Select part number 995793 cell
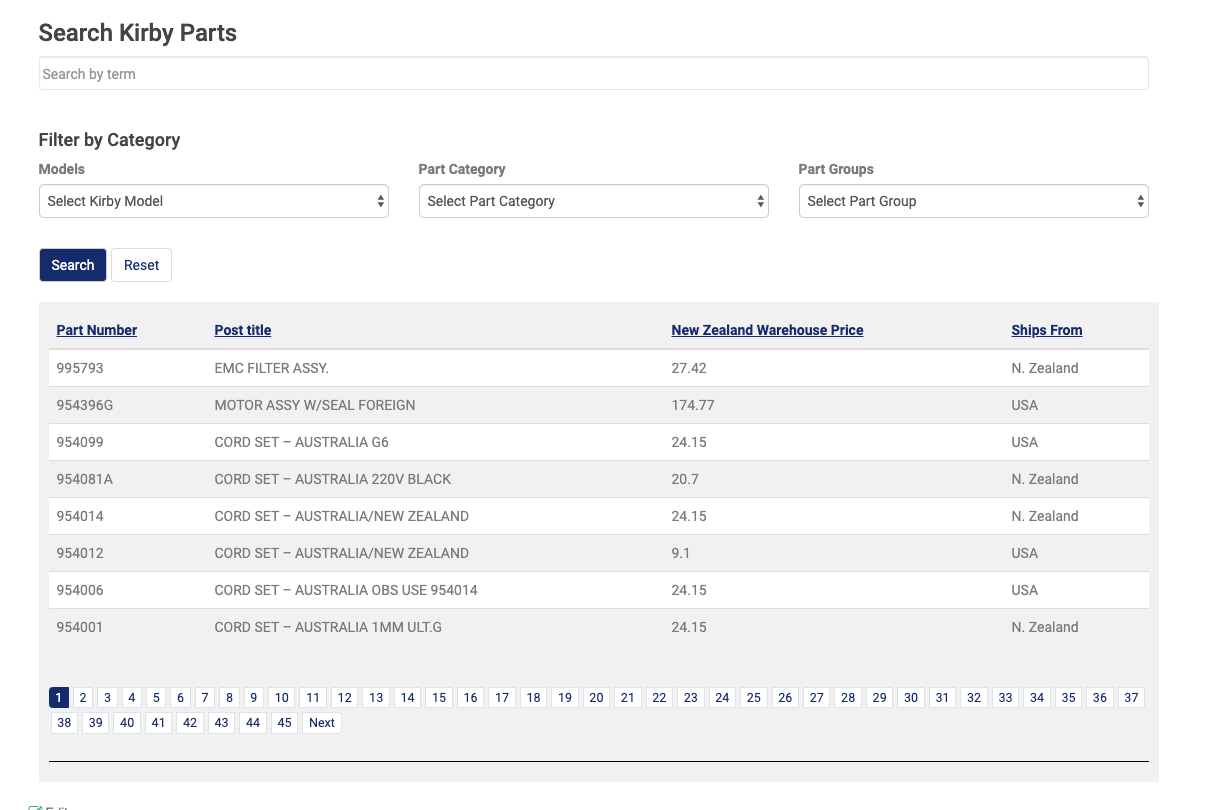 coord(80,368)
